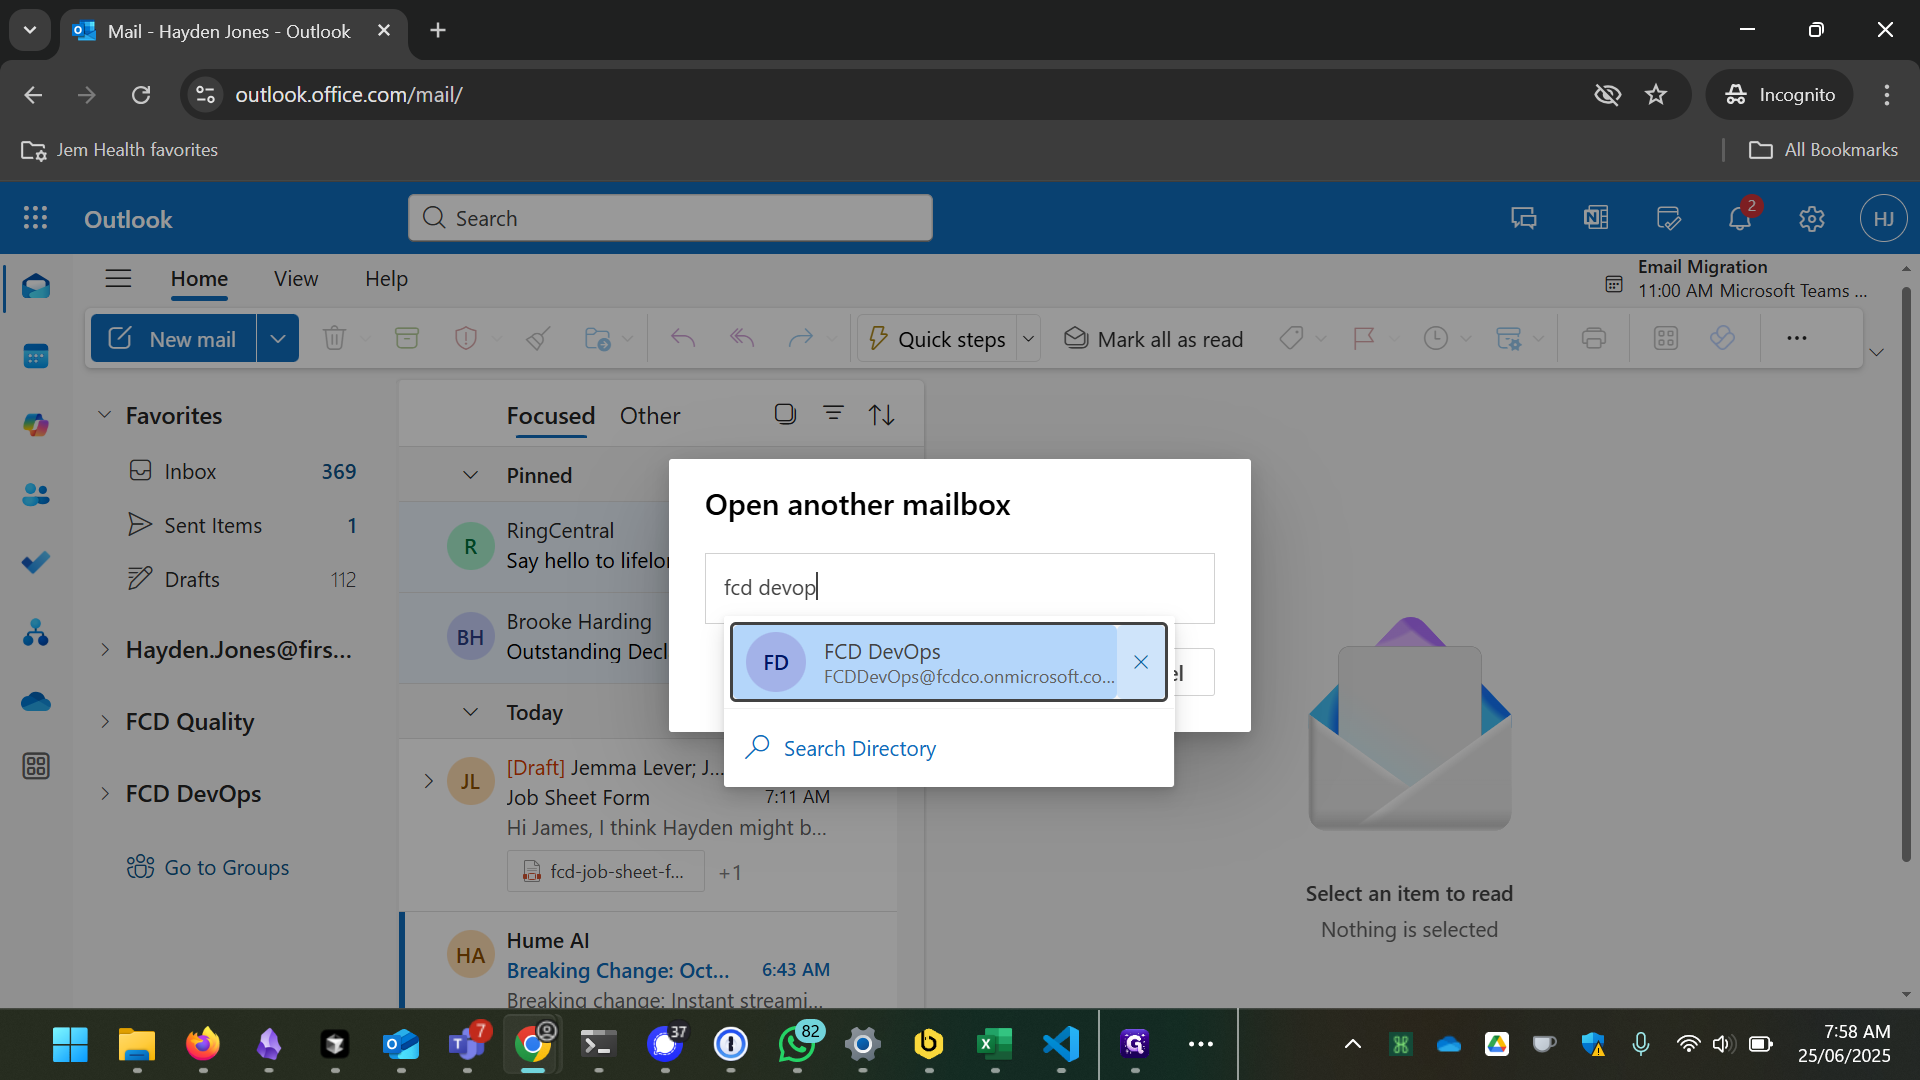Select the Other inbox tab
1920x1080 pixels.
click(650, 416)
